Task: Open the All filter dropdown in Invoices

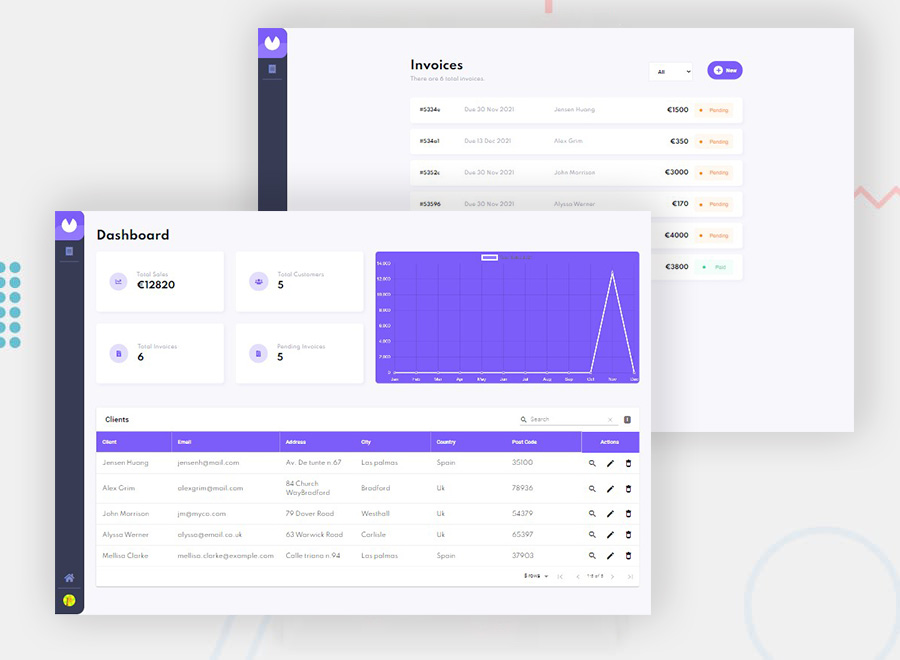Action: pyautogui.click(x=671, y=72)
